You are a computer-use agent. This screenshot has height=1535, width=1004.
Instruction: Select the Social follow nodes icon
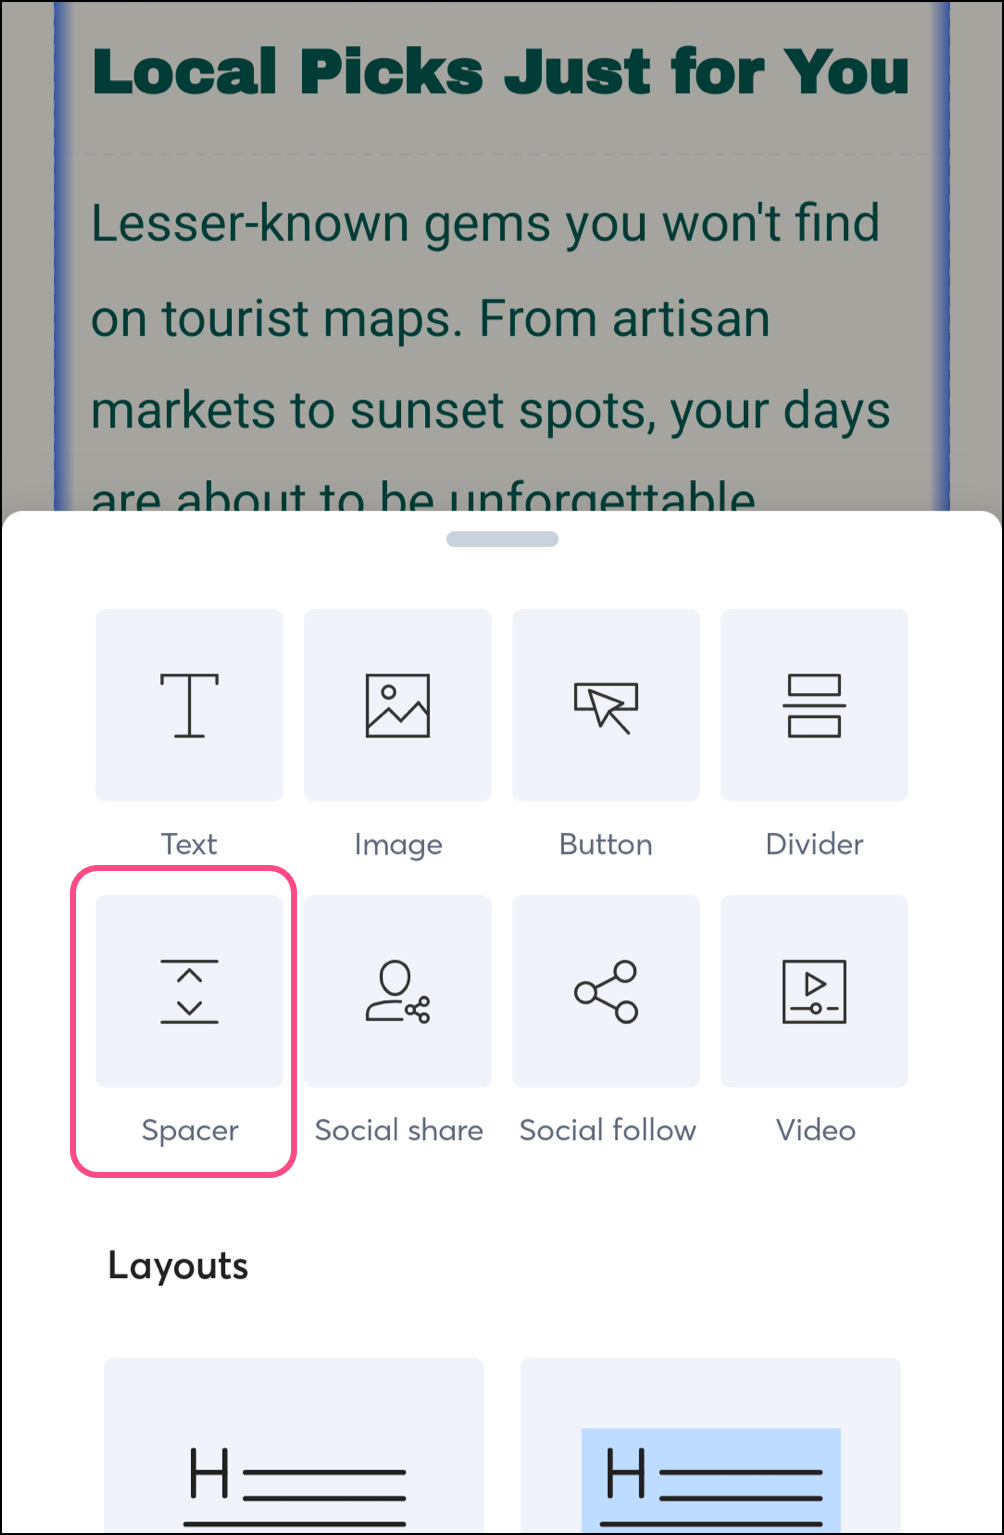pyautogui.click(x=605, y=991)
